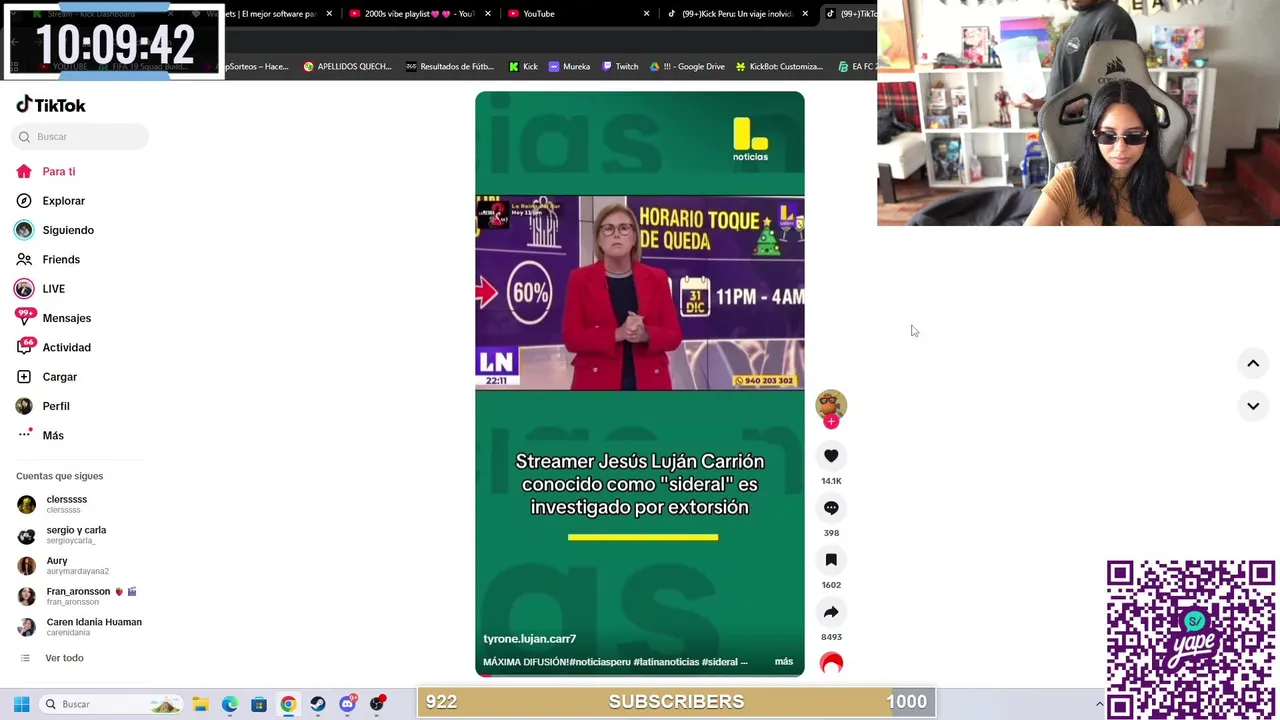The image size is (1280, 720).
Task: Open comments on the video
Action: [x=831, y=508]
